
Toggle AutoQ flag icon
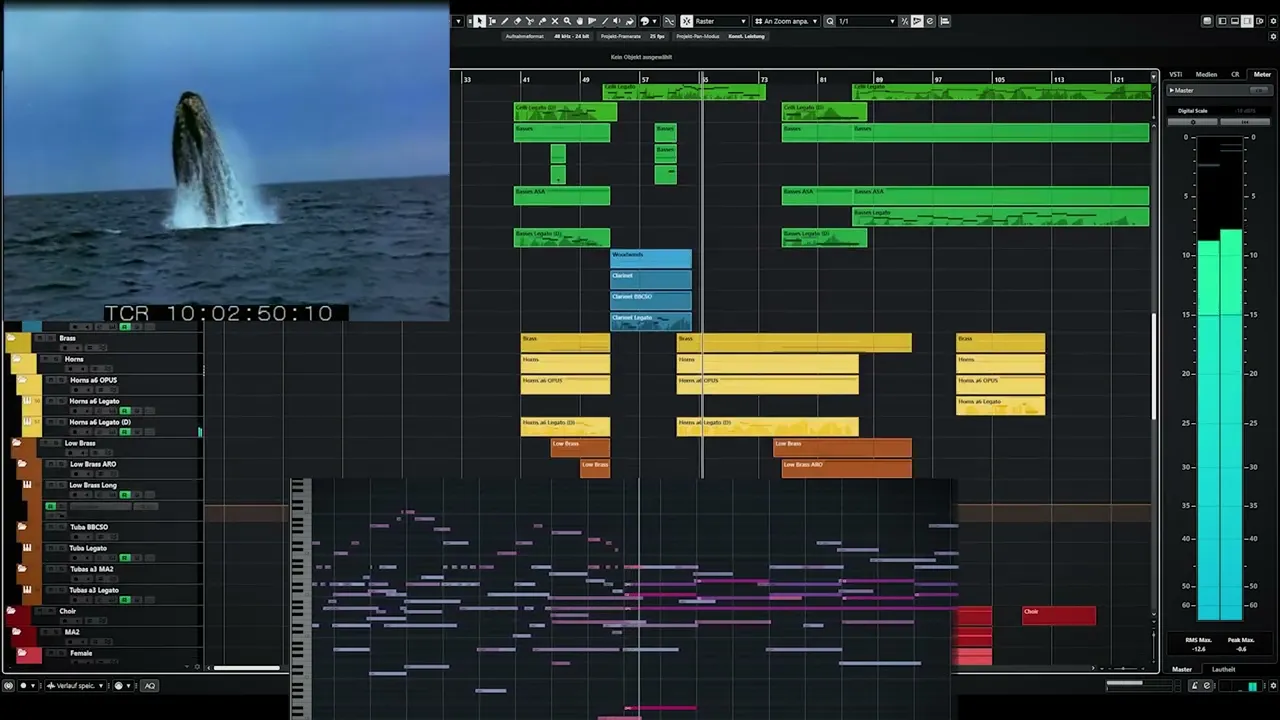(x=917, y=21)
